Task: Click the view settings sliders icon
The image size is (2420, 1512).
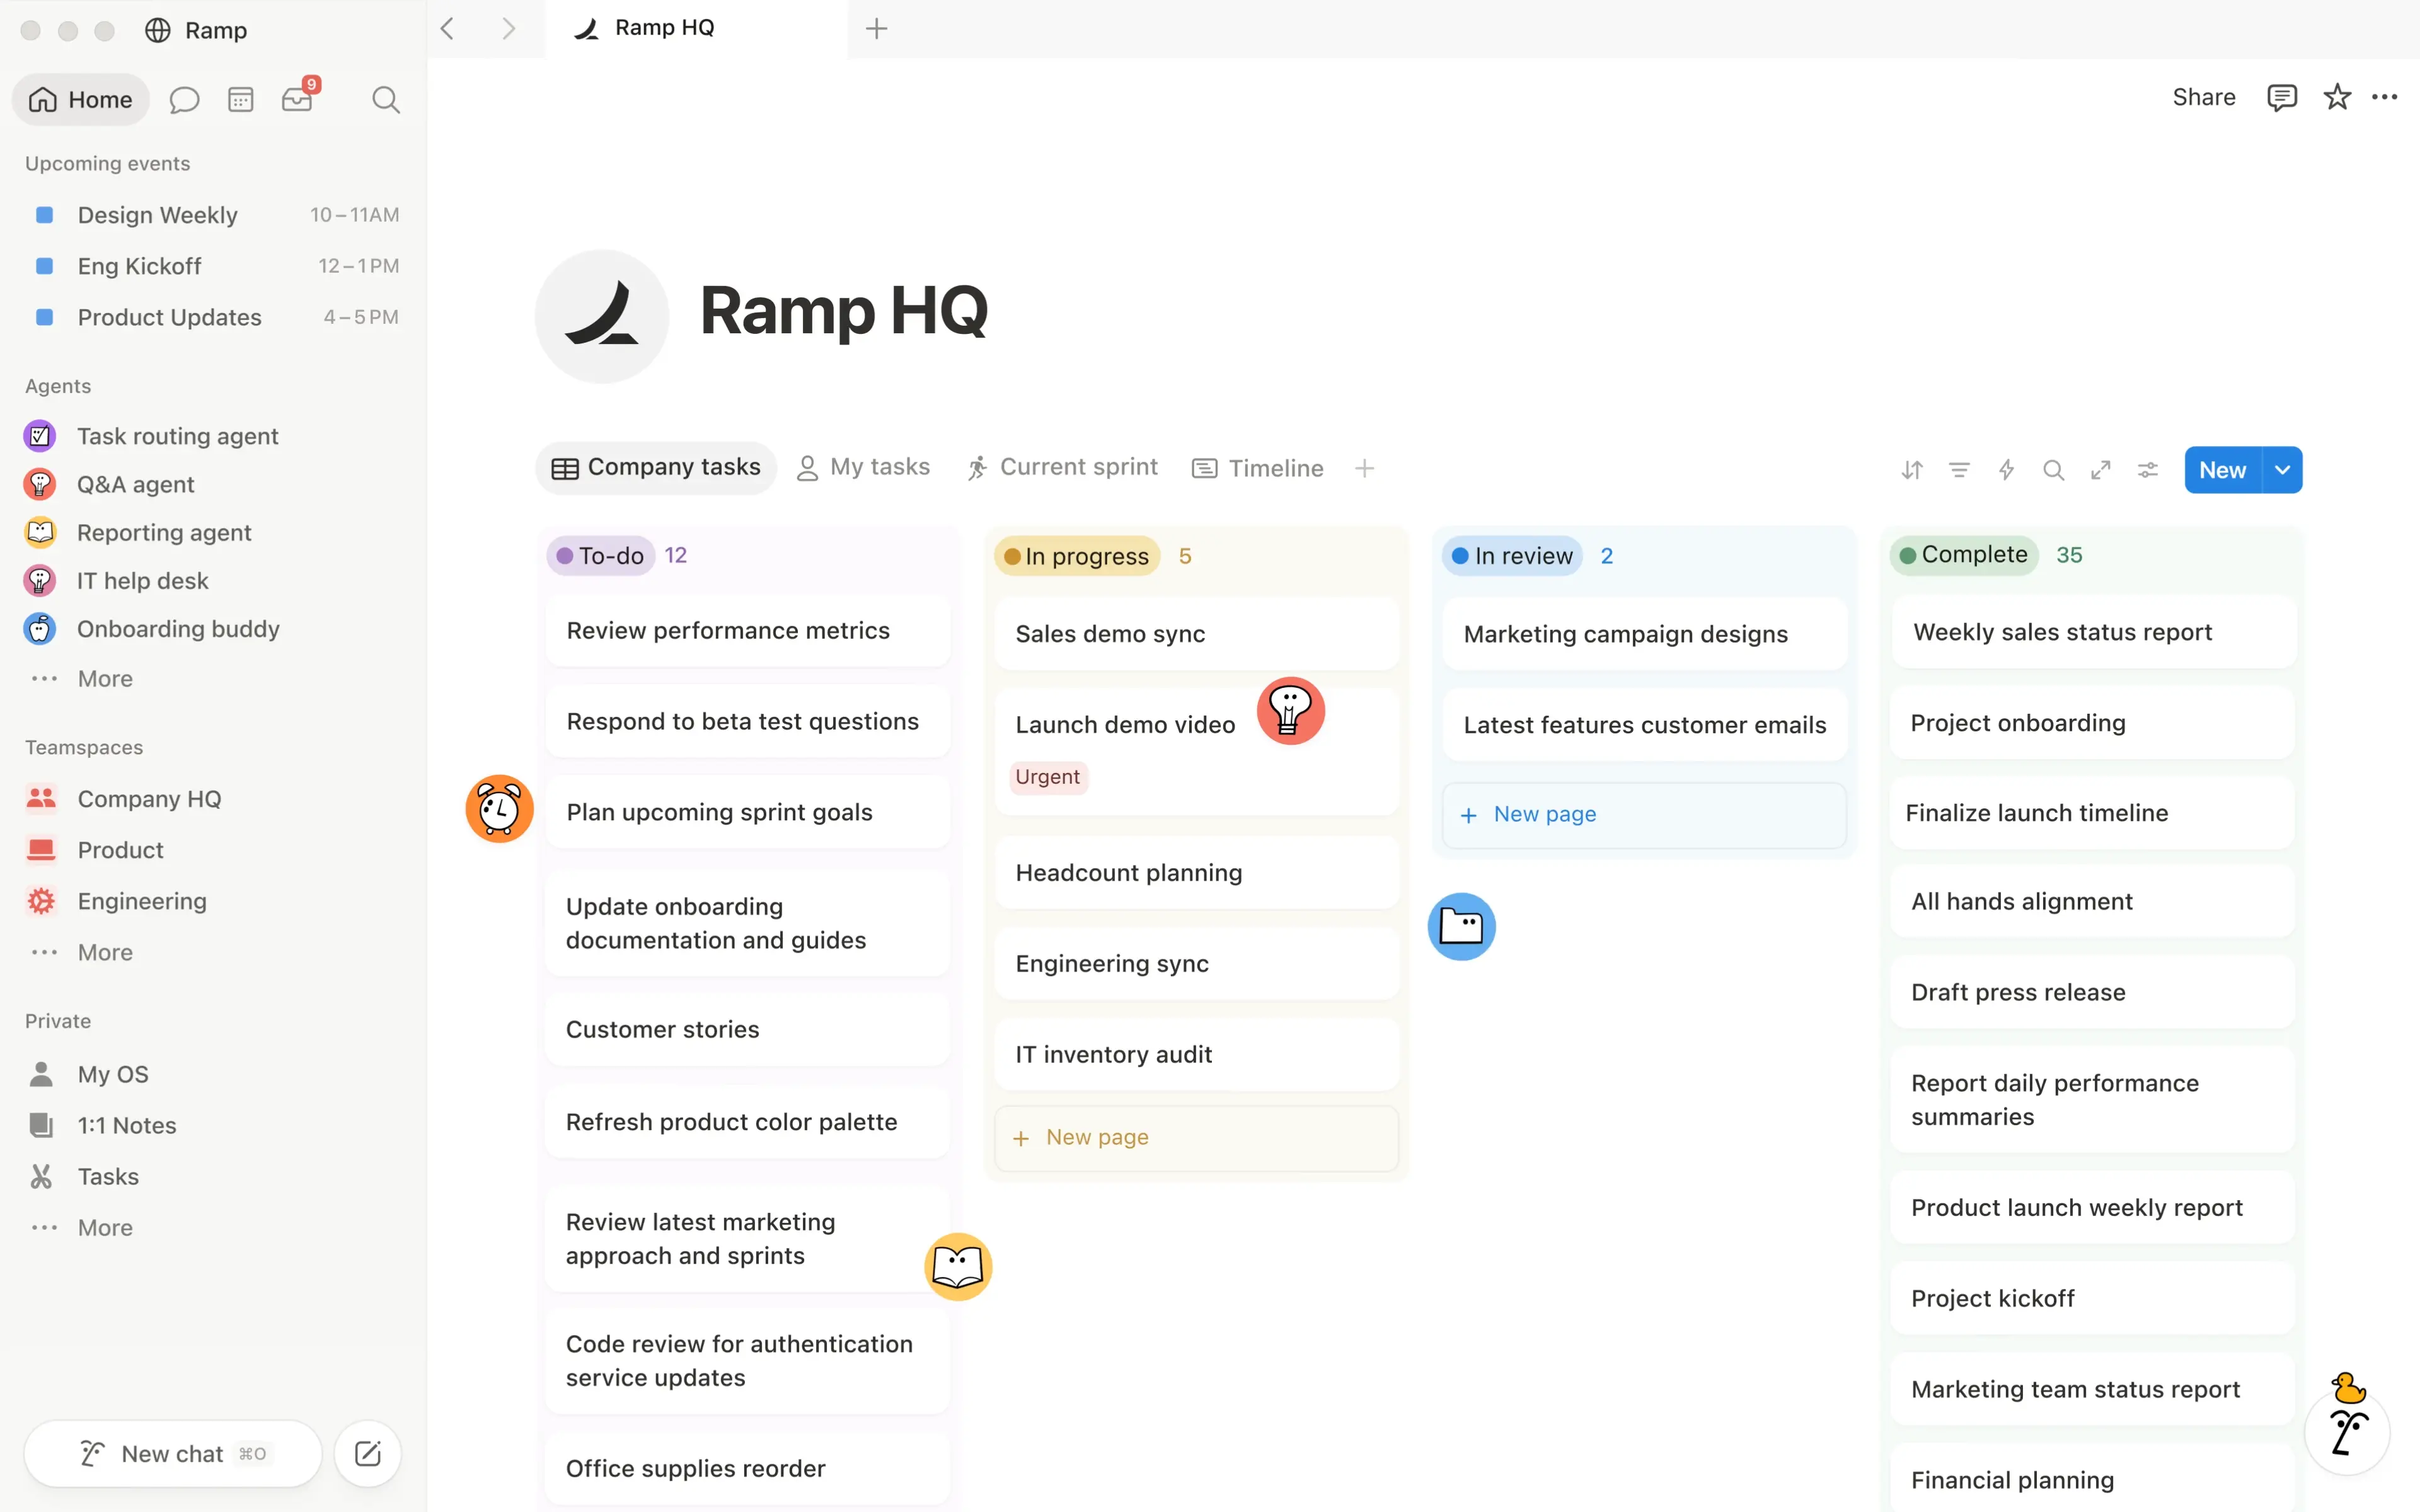Action: pos(2148,470)
